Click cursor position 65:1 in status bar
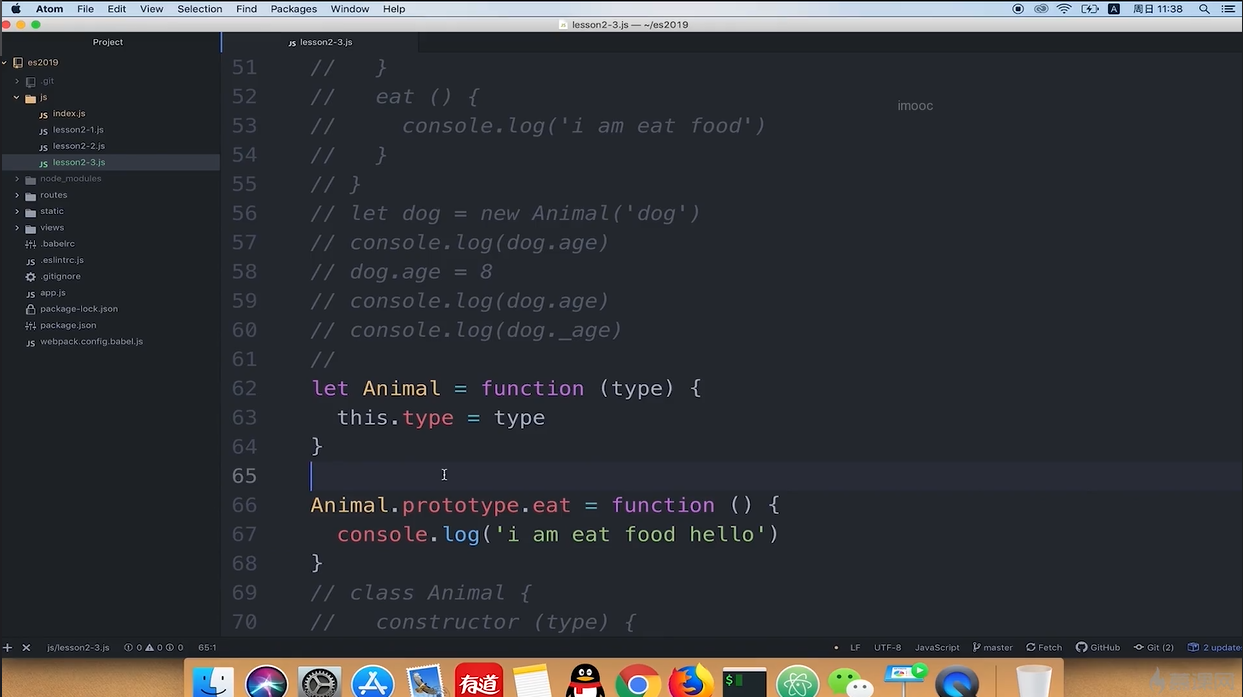 tap(207, 647)
